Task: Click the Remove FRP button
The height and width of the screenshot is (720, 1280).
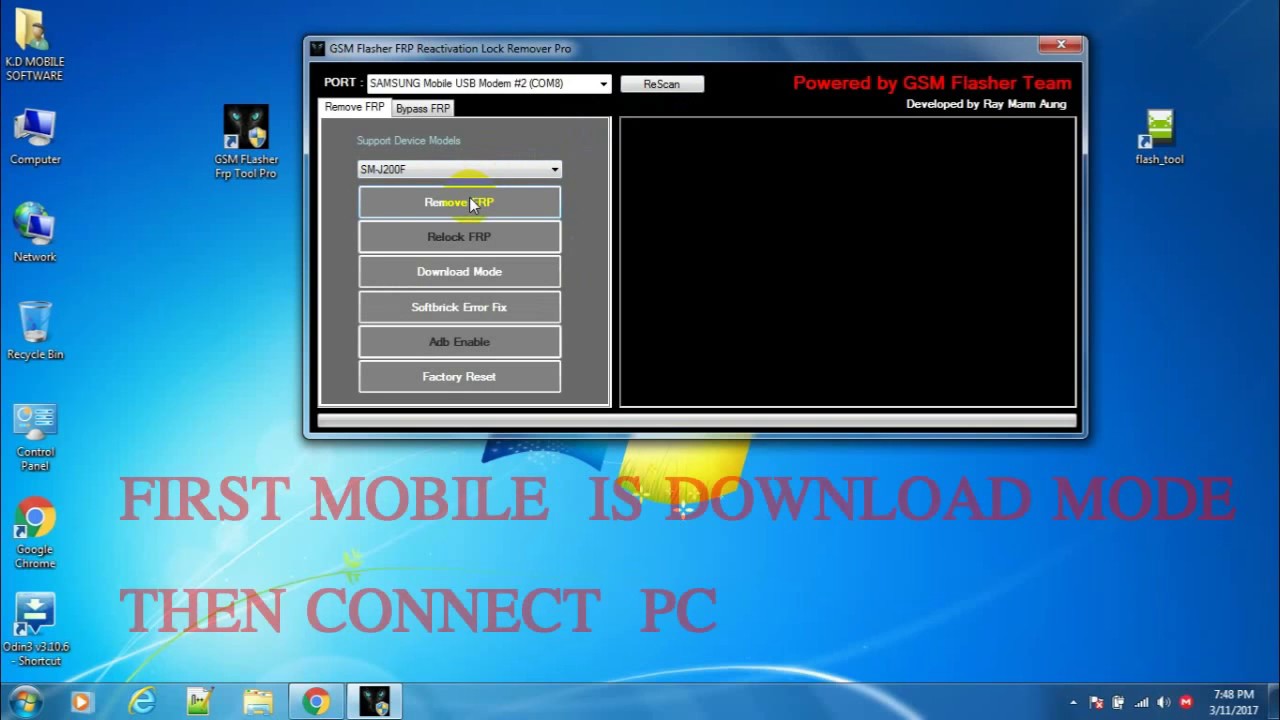Action: click(x=460, y=202)
